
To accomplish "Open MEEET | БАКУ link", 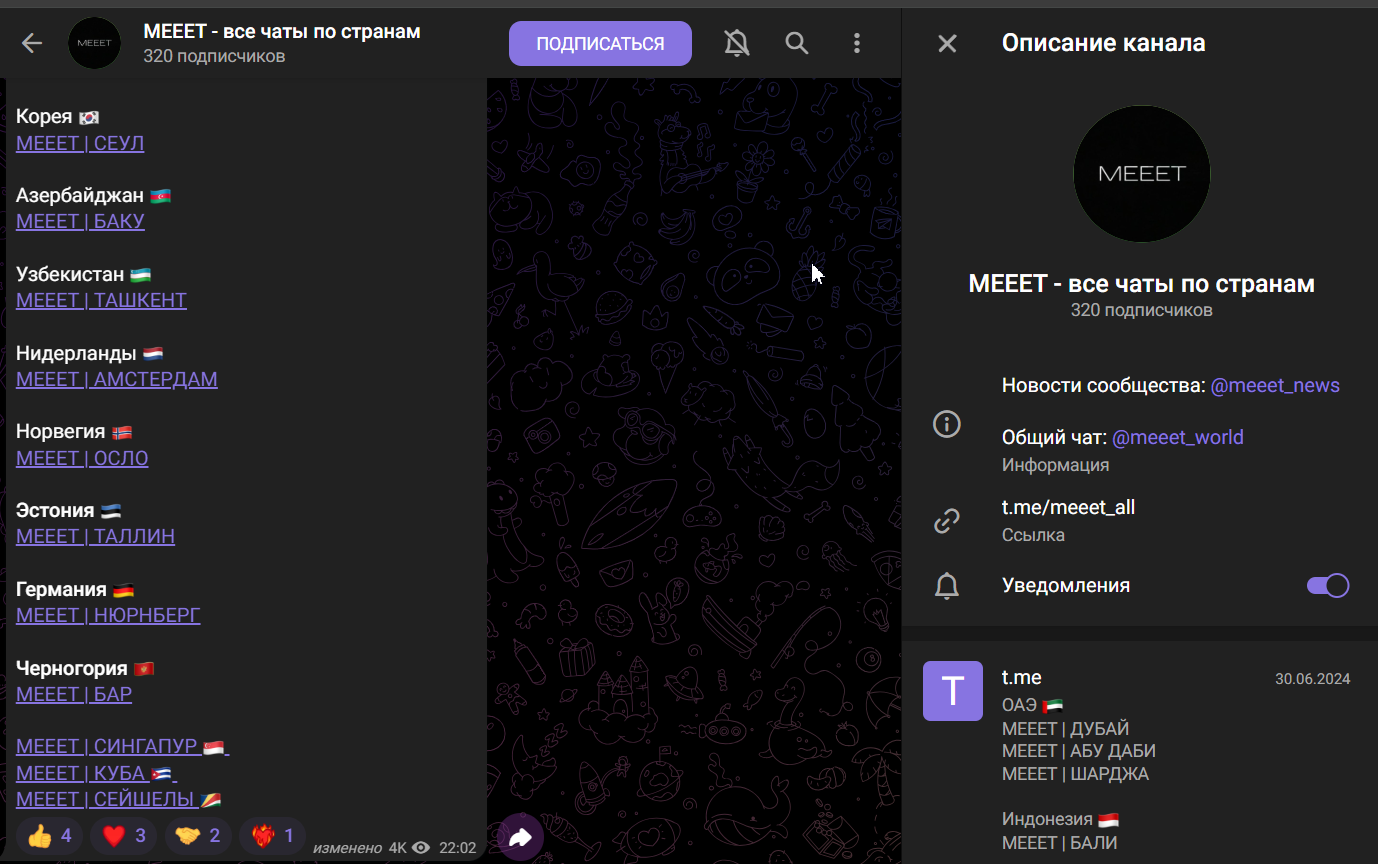I will pyautogui.click(x=80, y=221).
